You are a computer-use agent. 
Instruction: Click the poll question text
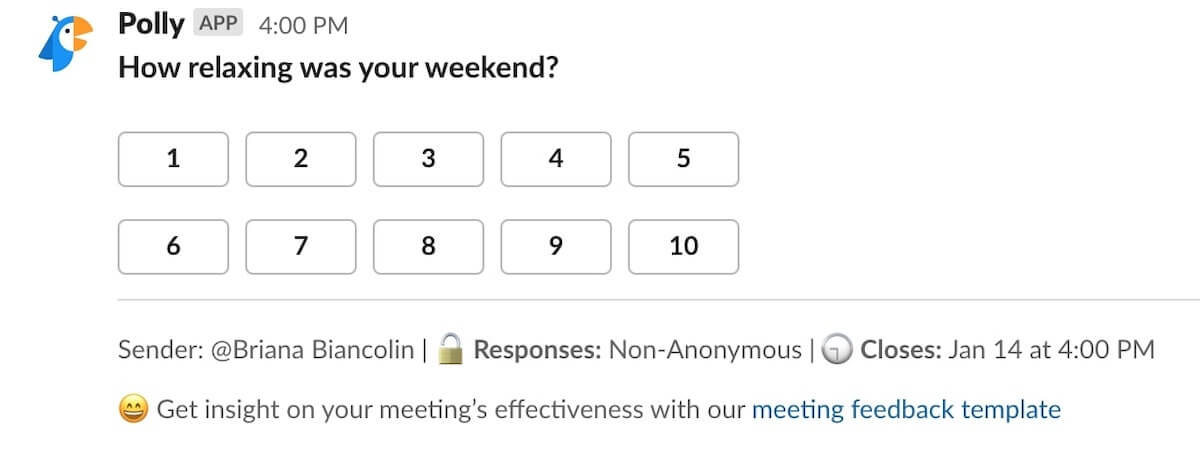click(338, 68)
